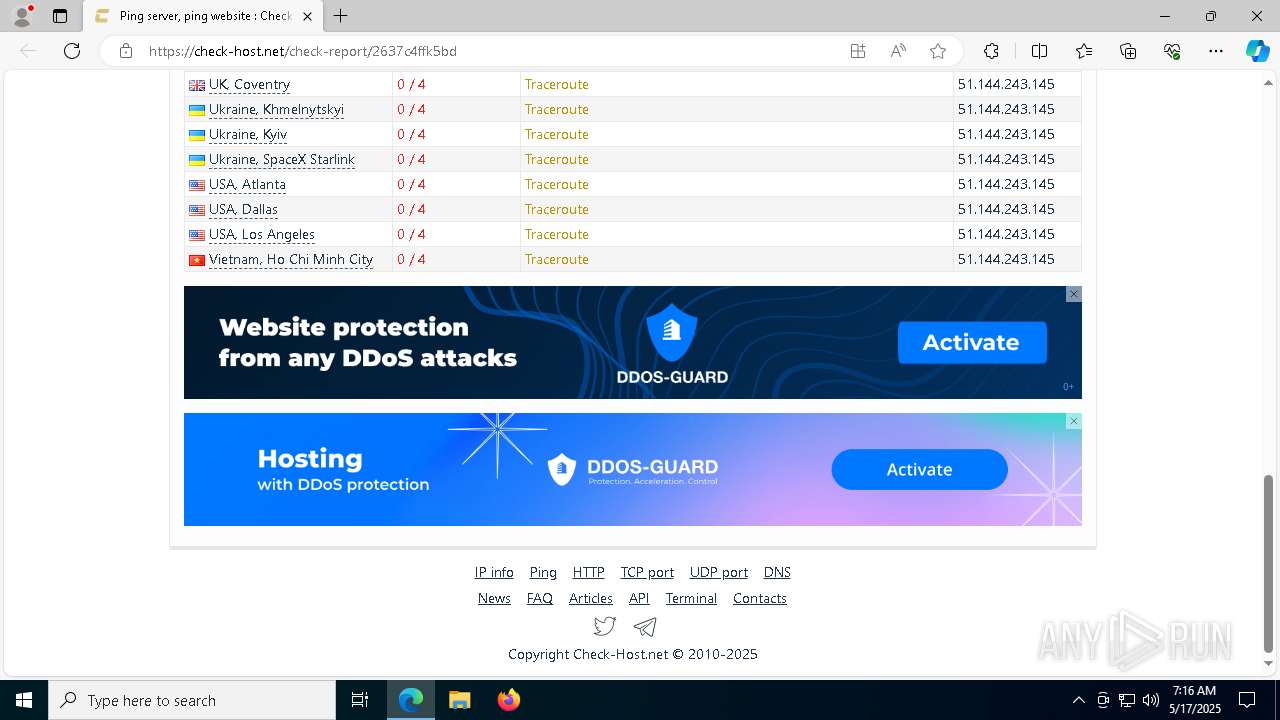Open Ukraine, Kyiv node link

(x=248, y=134)
